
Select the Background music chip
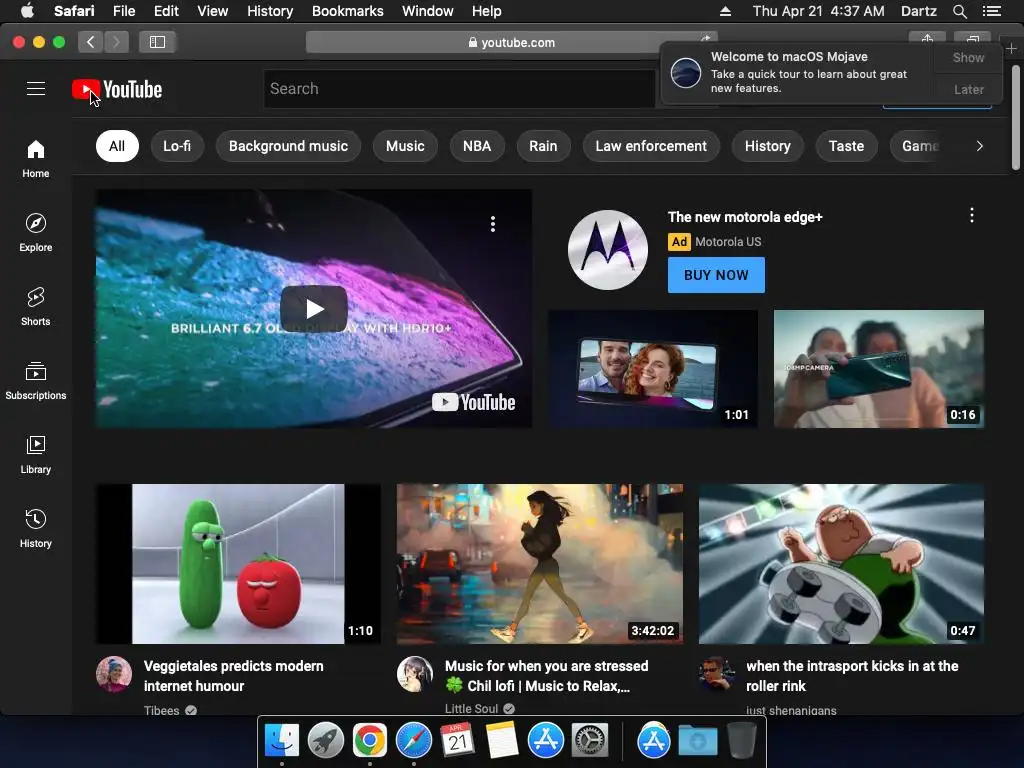(x=288, y=146)
